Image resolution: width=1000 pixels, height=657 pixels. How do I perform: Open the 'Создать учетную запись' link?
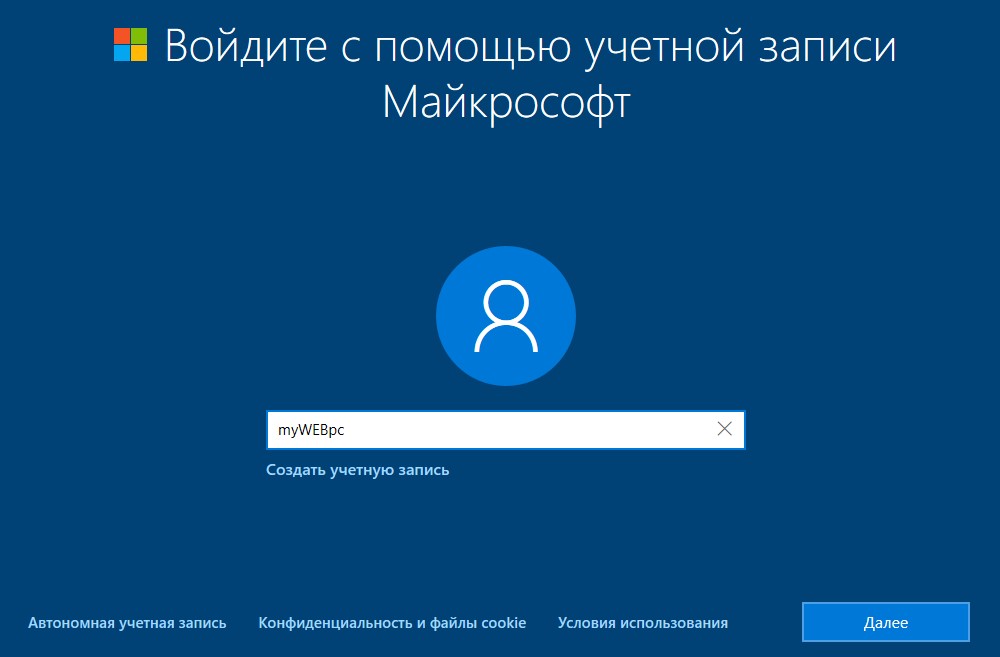coord(358,470)
